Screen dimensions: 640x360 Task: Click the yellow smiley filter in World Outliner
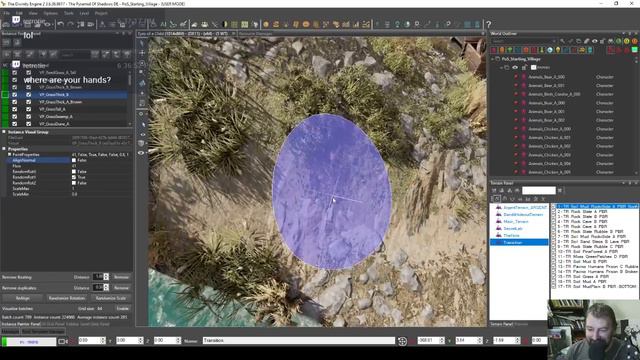pos(627,41)
